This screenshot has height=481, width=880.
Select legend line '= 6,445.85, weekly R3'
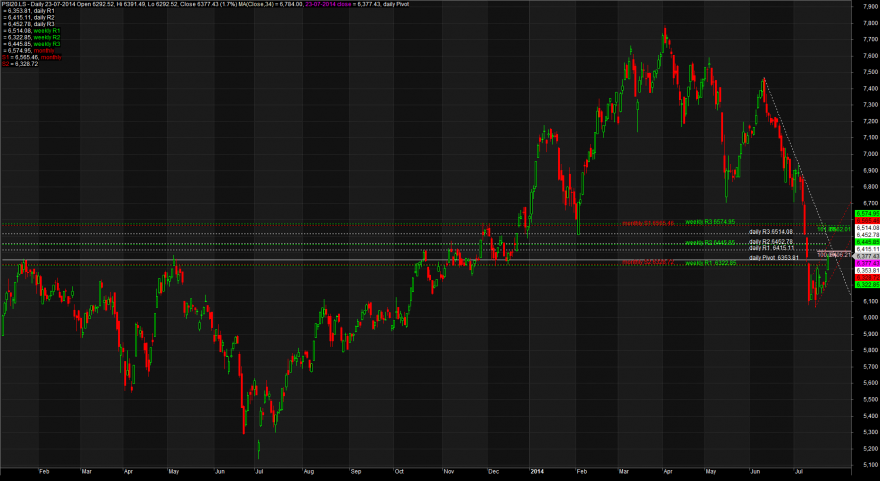pyautogui.click(x=31, y=44)
